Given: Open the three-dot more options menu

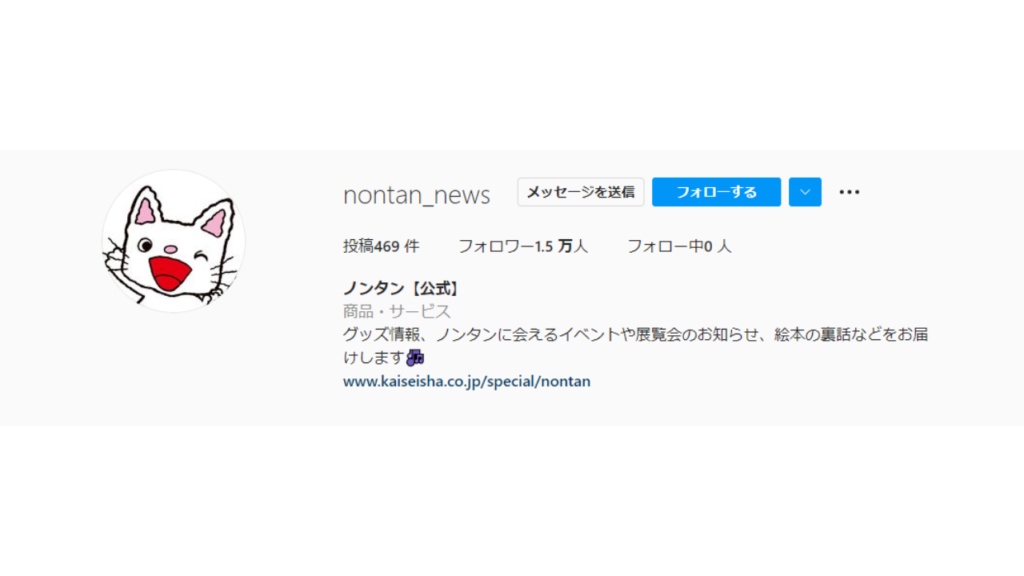Looking at the screenshot, I should [x=849, y=192].
